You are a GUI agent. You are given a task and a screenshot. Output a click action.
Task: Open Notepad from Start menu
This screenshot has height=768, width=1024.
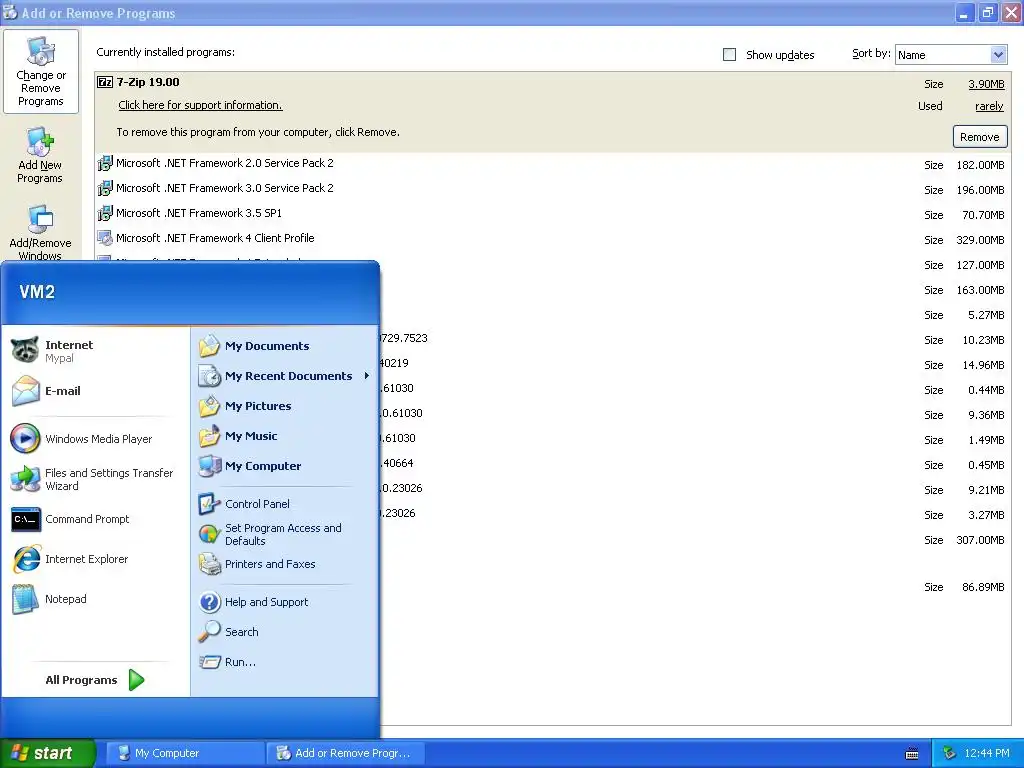pos(95,599)
